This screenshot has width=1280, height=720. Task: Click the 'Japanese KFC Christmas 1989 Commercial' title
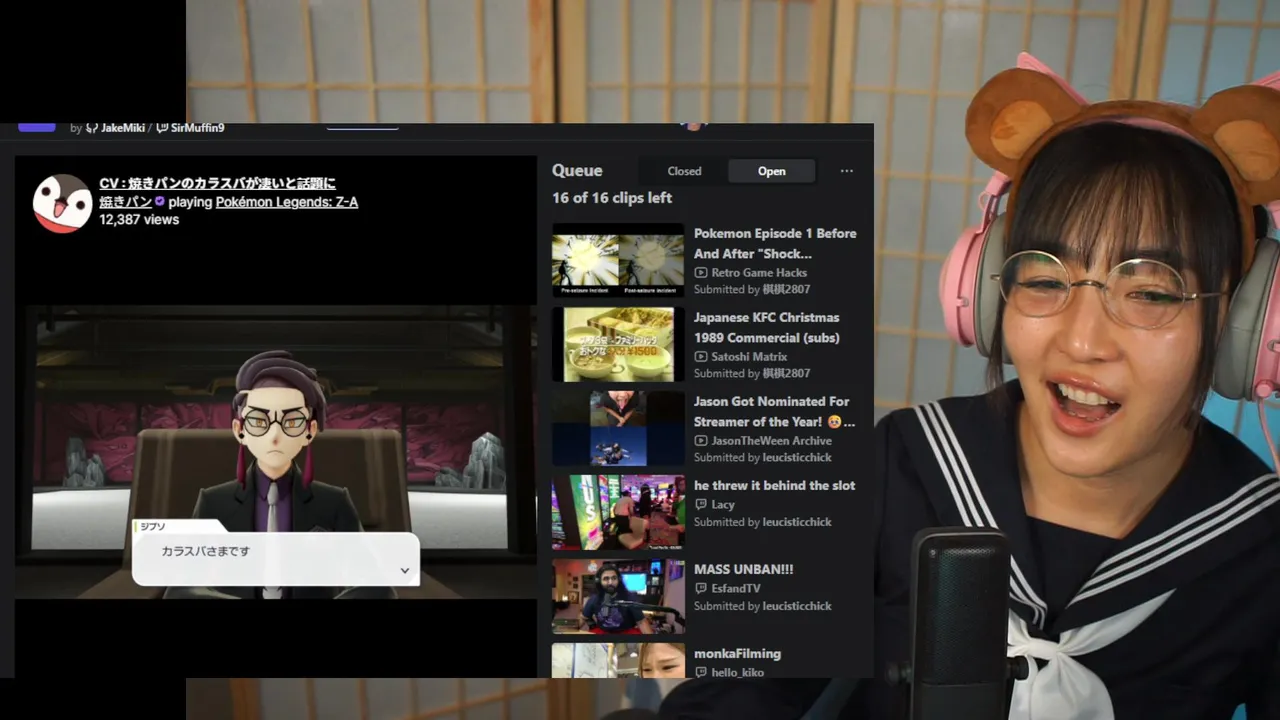pos(767,327)
